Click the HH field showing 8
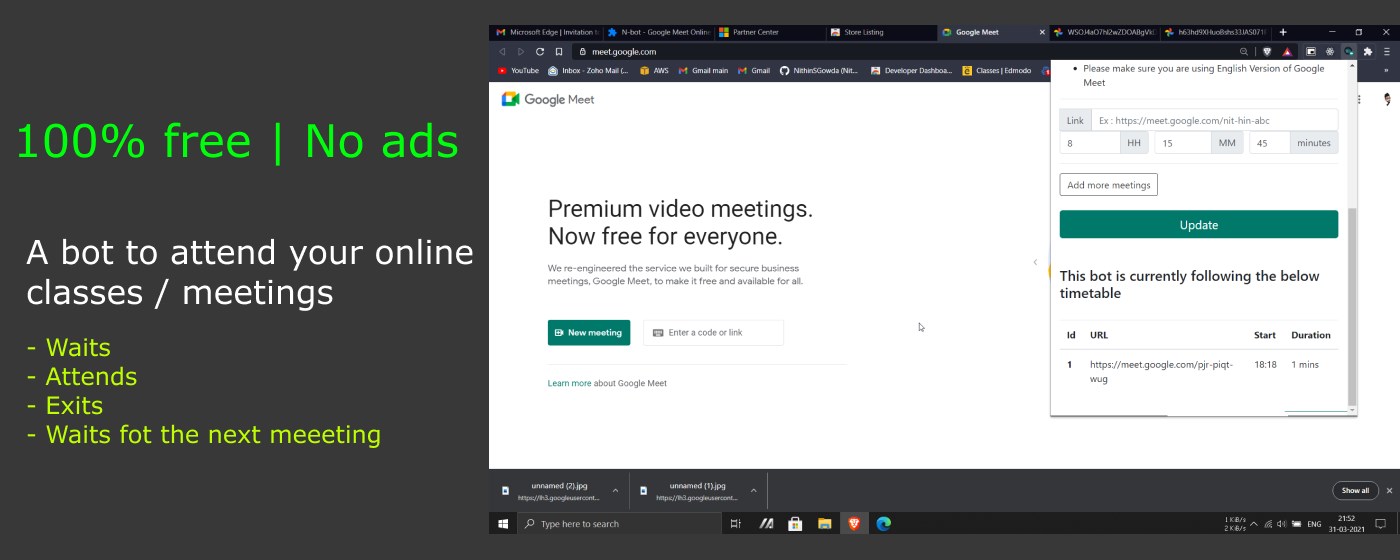The width and height of the screenshot is (1400, 560). coord(1090,143)
